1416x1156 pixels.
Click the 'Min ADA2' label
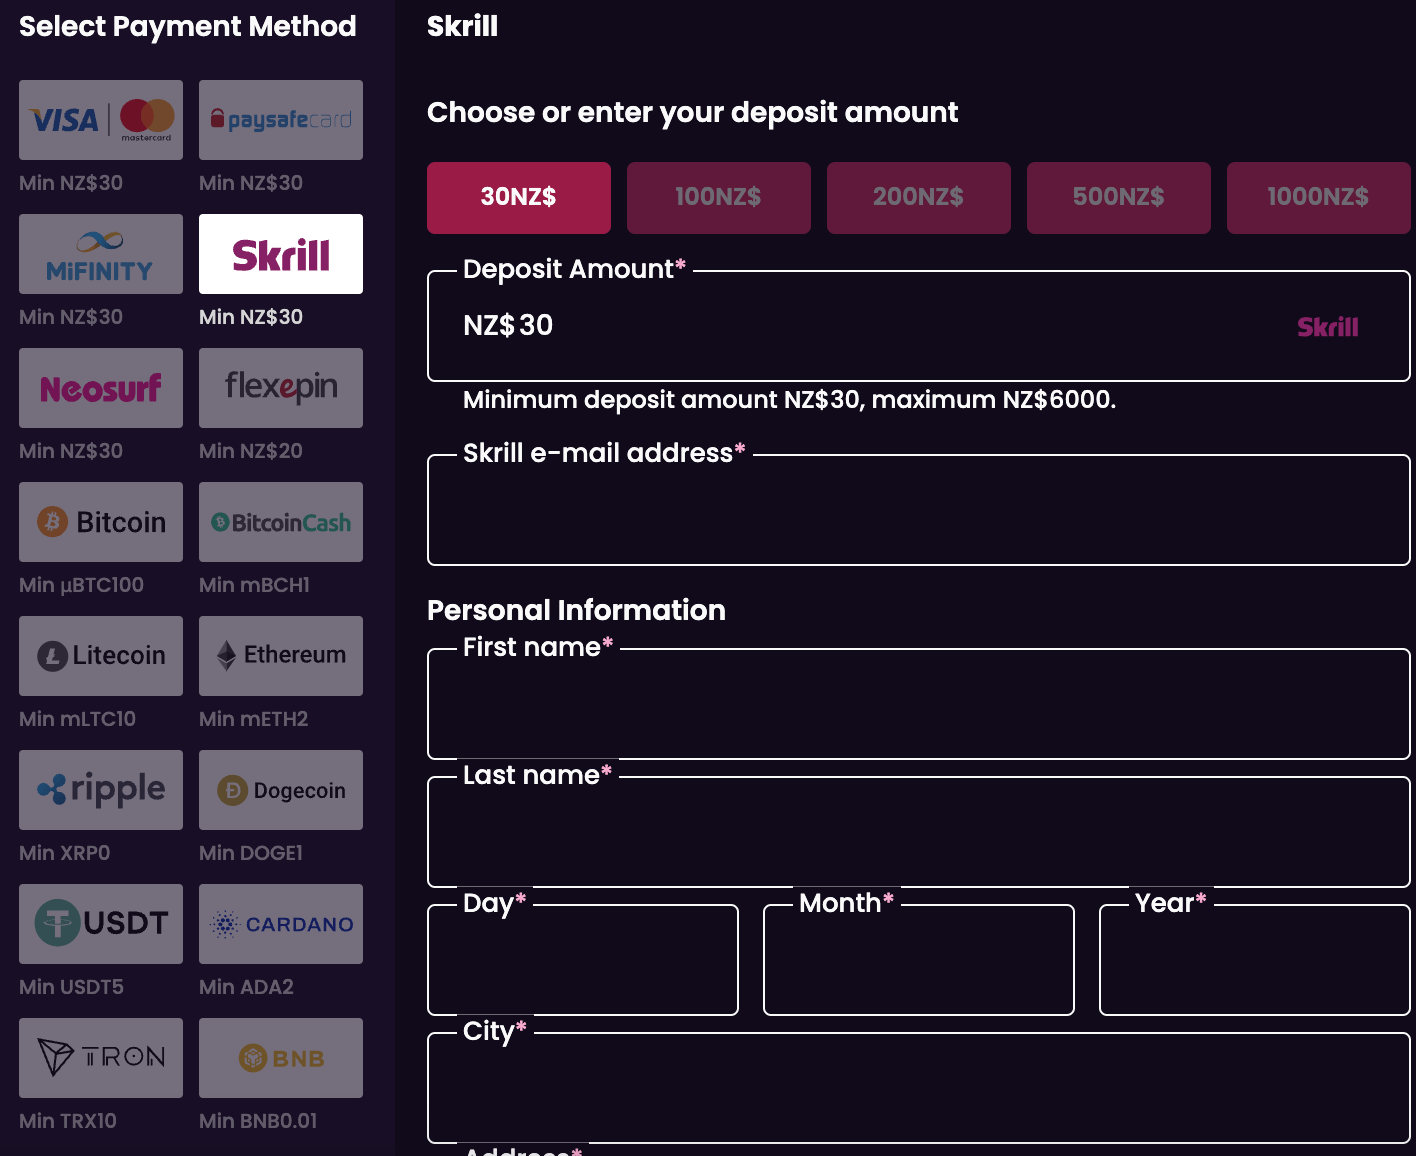247,987
